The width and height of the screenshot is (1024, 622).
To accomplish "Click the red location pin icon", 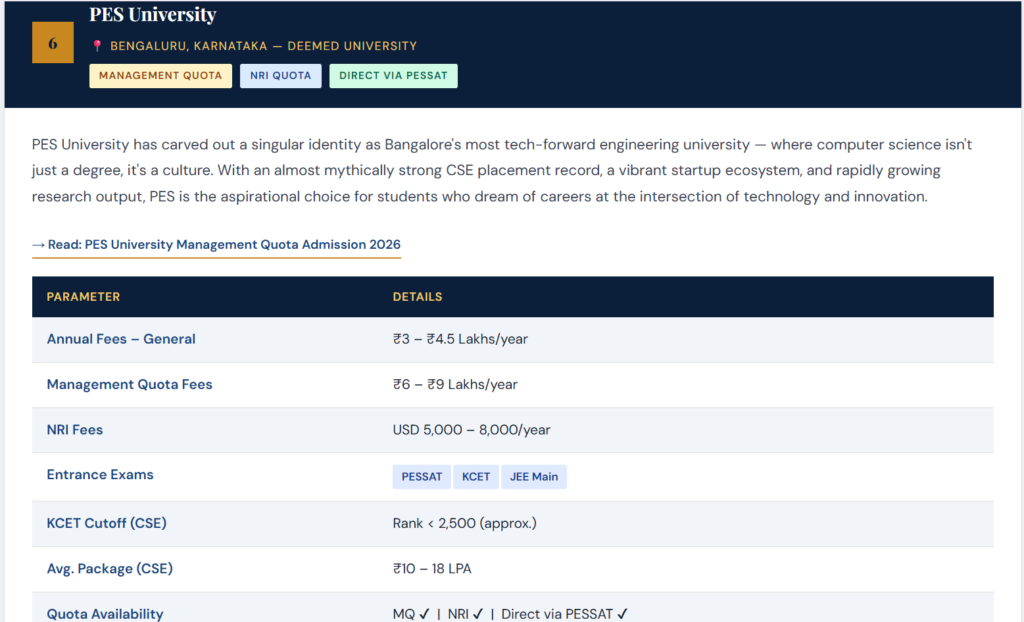I will coord(97,46).
